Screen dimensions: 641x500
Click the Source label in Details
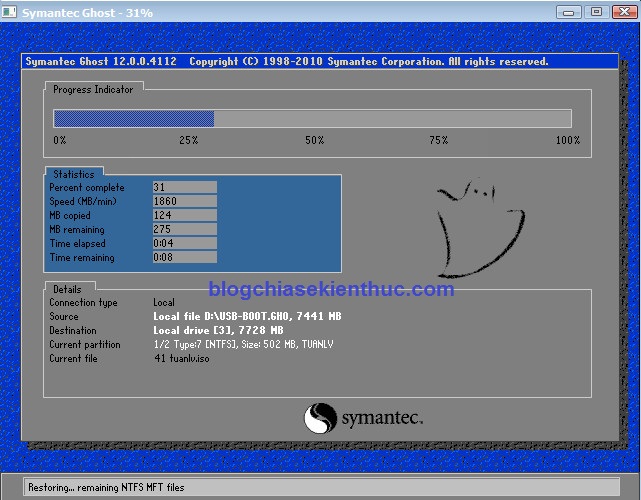click(x=64, y=316)
